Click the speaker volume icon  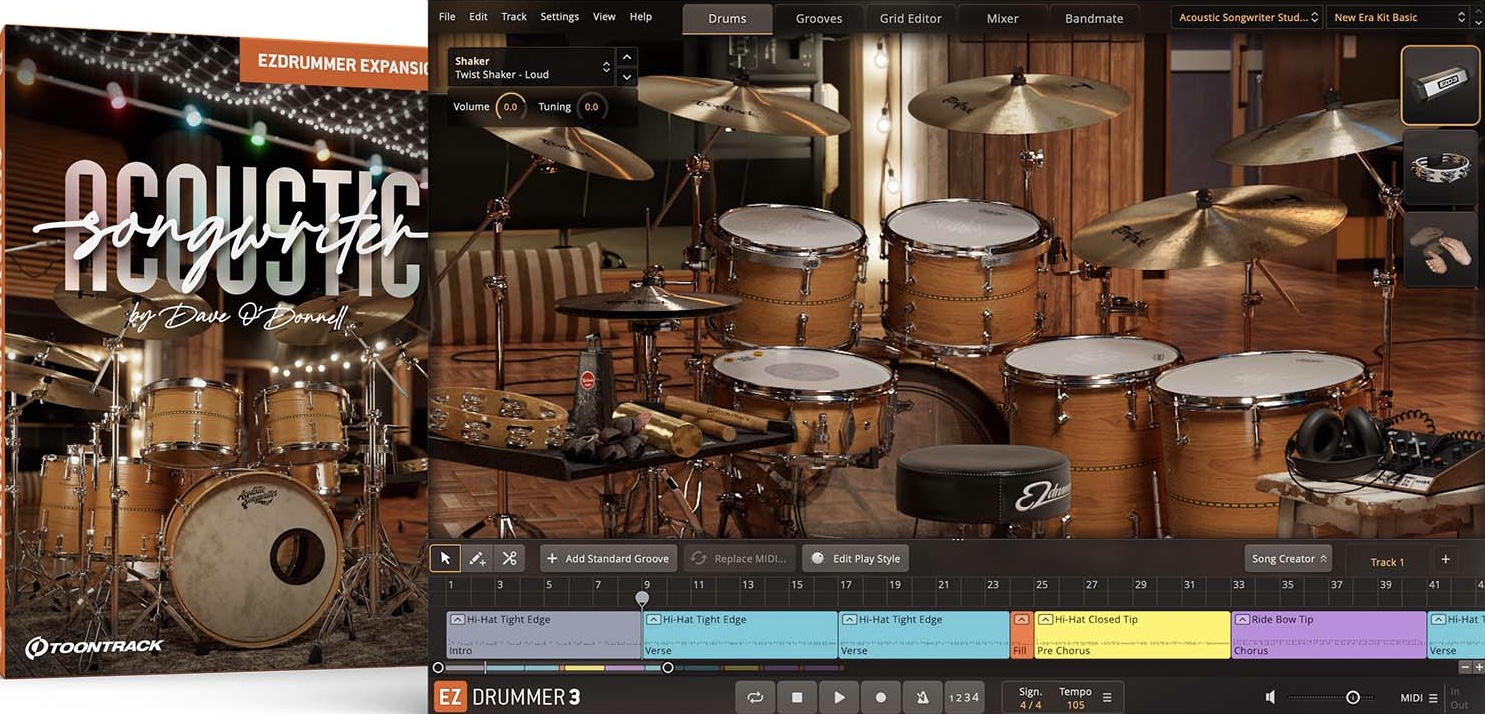1270,697
